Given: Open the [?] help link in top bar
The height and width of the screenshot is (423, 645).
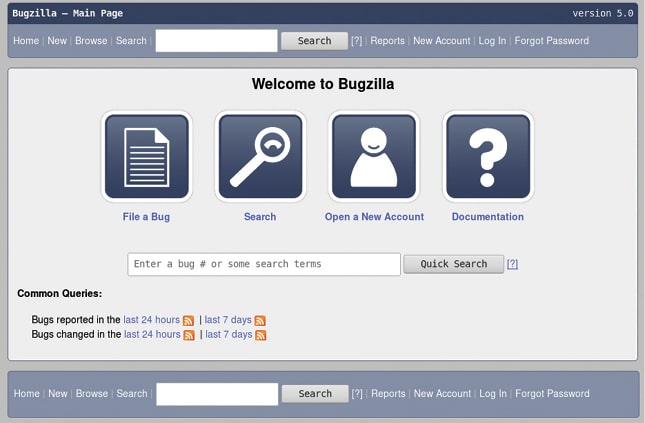Looking at the screenshot, I should pyautogui.click(x=357, y=41).
